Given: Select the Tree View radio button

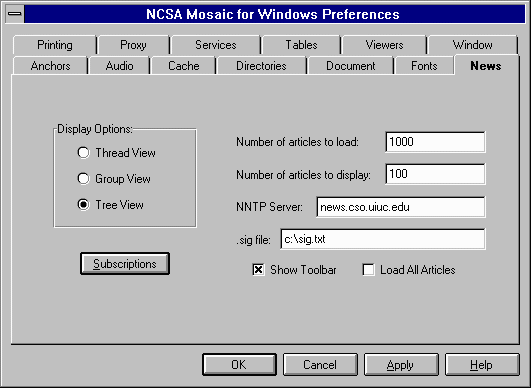Looking at the screenshot, I should pos(83,204).
